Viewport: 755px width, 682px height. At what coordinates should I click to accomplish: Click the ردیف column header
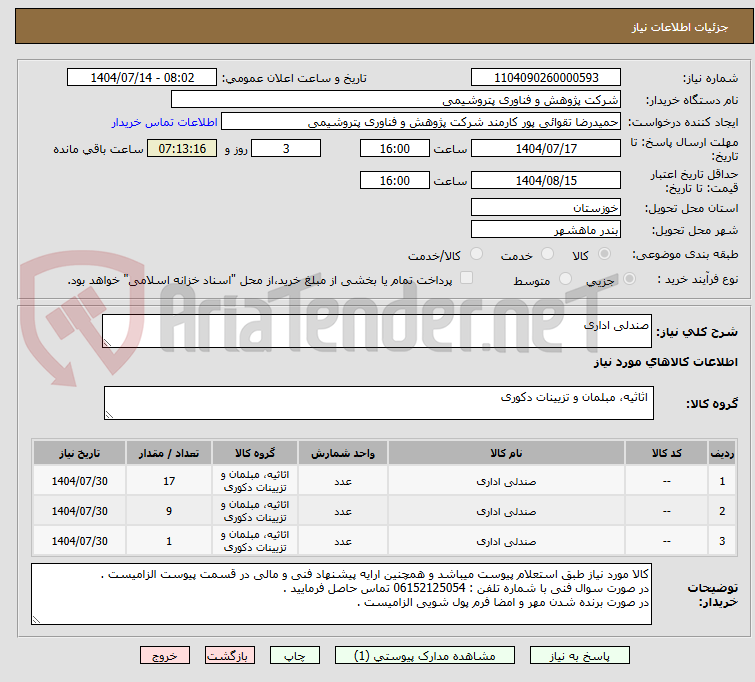pyautogui.click(x=722, y=453)
